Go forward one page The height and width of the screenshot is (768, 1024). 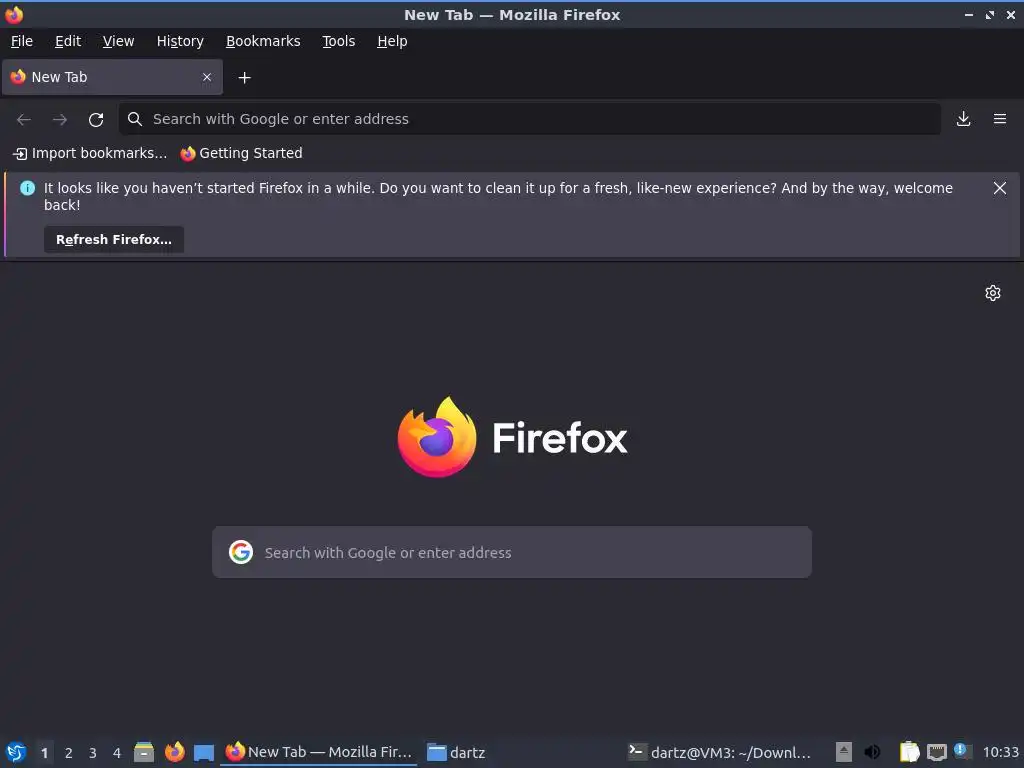(60, 119)
